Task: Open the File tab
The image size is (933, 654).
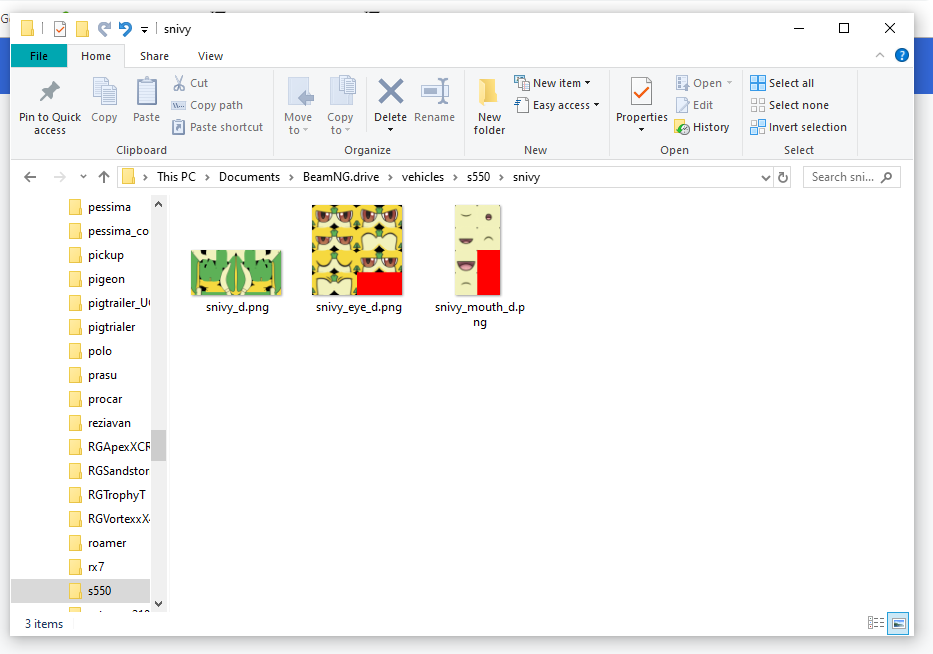Action: coord(39,56)
